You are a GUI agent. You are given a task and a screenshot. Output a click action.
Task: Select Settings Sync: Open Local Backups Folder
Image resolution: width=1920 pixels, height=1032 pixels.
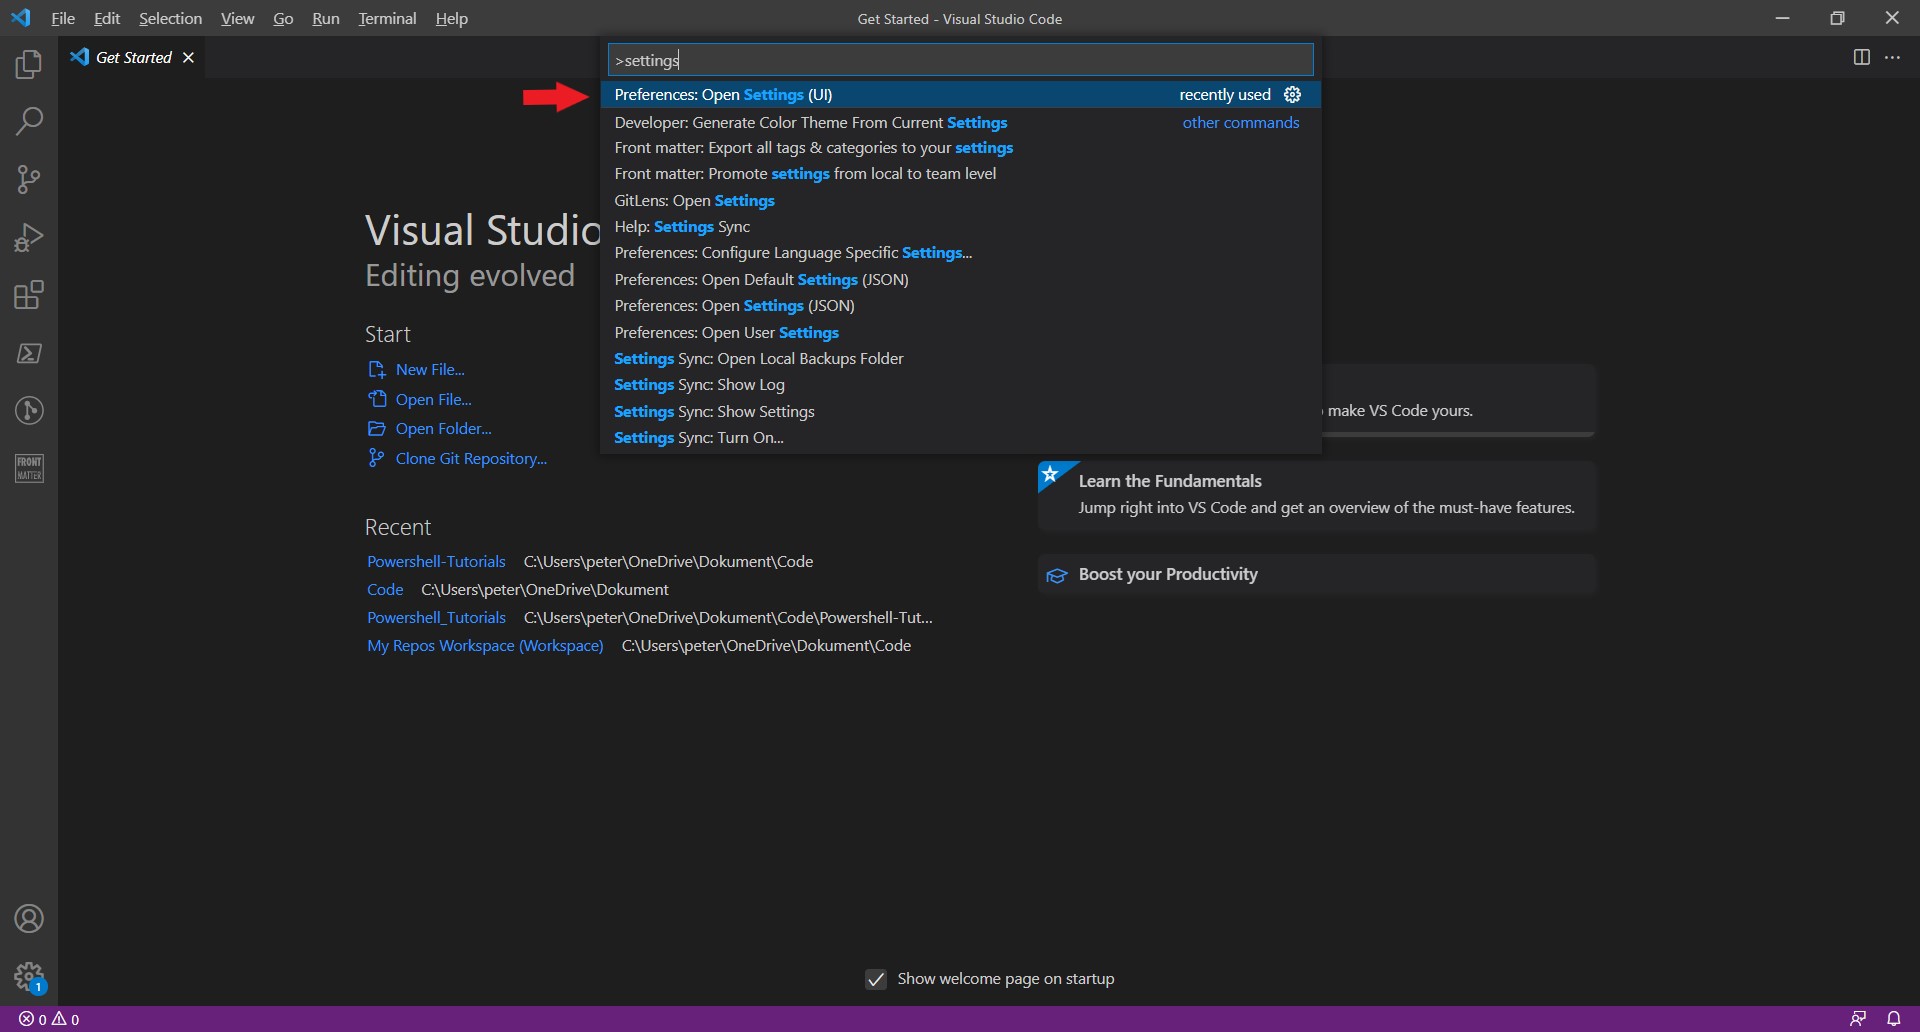coord(960,358)
